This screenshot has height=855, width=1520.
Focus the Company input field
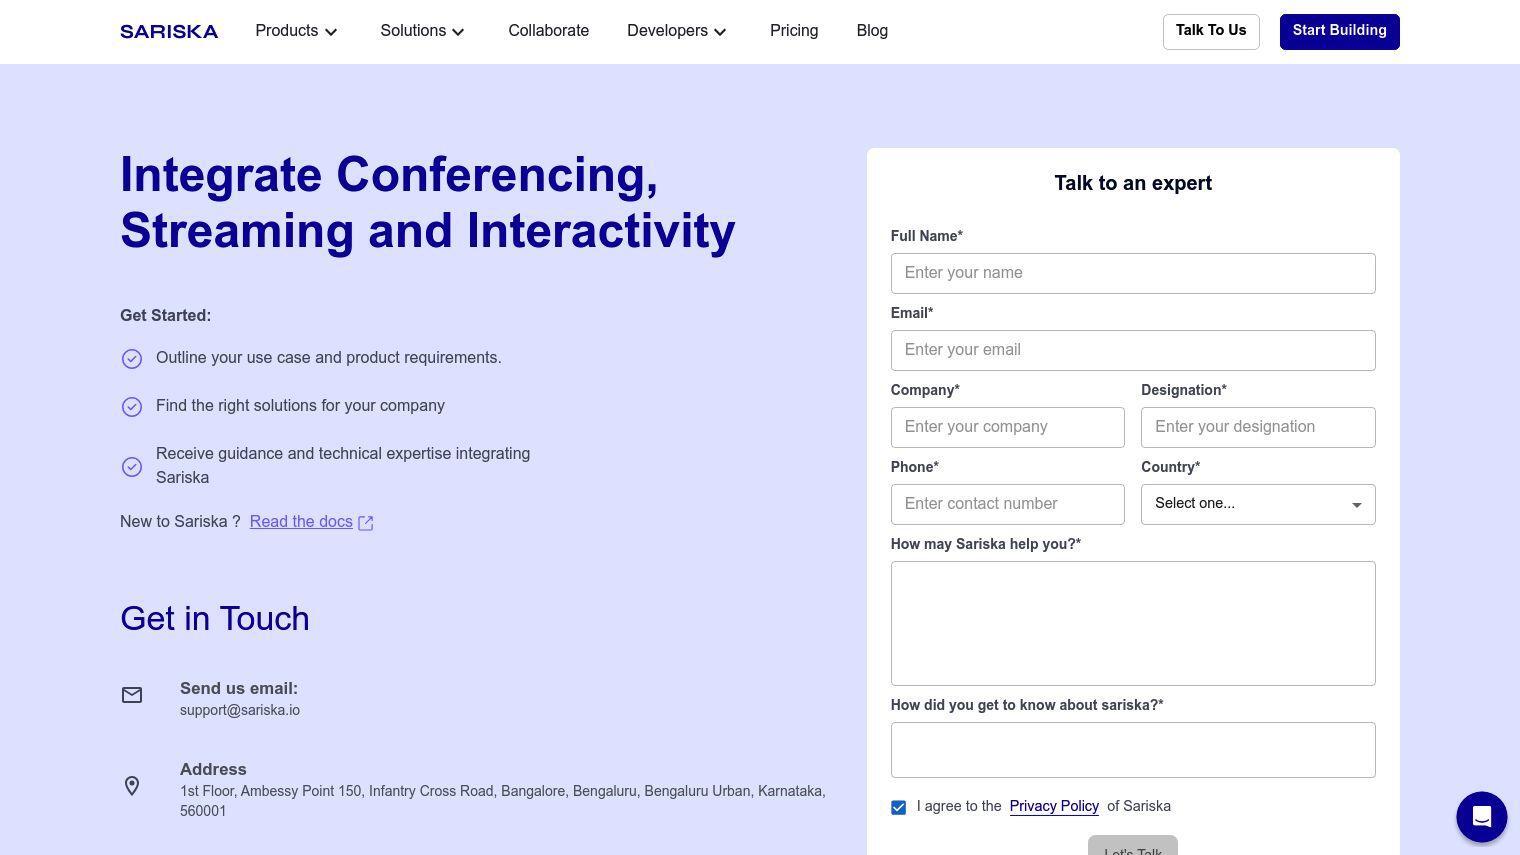pyautogui.click(x=1008, y=427)
